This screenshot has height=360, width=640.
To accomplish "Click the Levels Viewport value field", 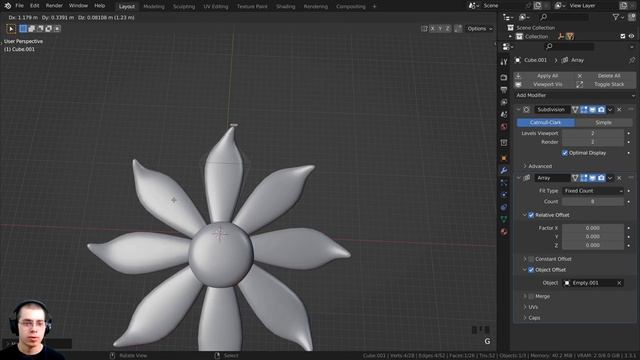I will click(x=593, y=133).
